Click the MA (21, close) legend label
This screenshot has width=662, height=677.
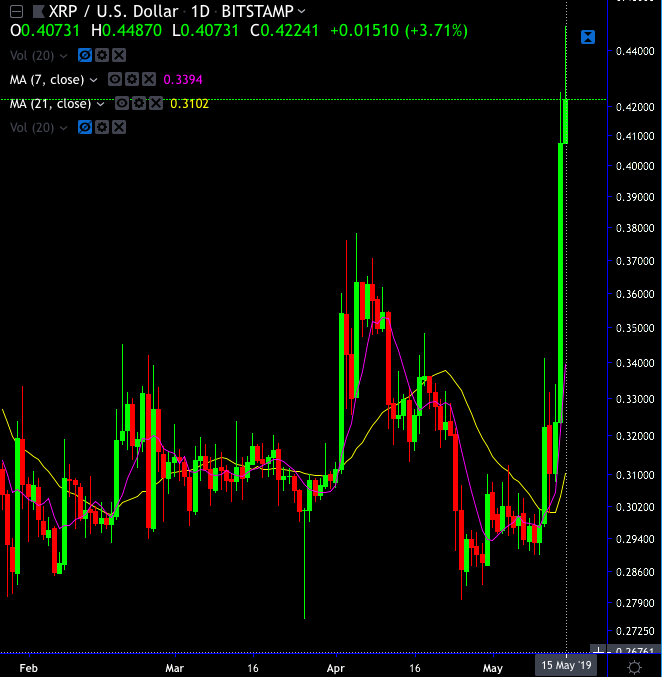point(50,104)
